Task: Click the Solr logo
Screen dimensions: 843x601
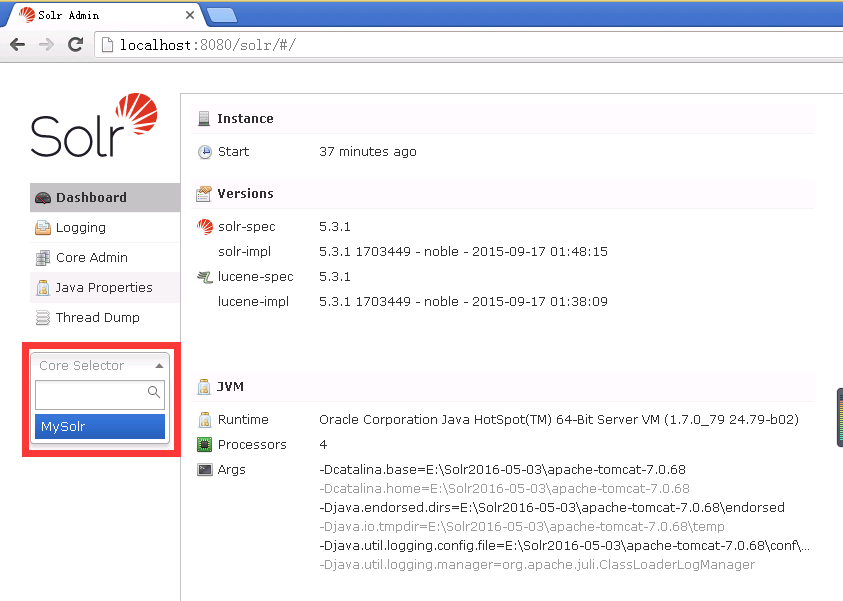Action: [x=94, y=125]
